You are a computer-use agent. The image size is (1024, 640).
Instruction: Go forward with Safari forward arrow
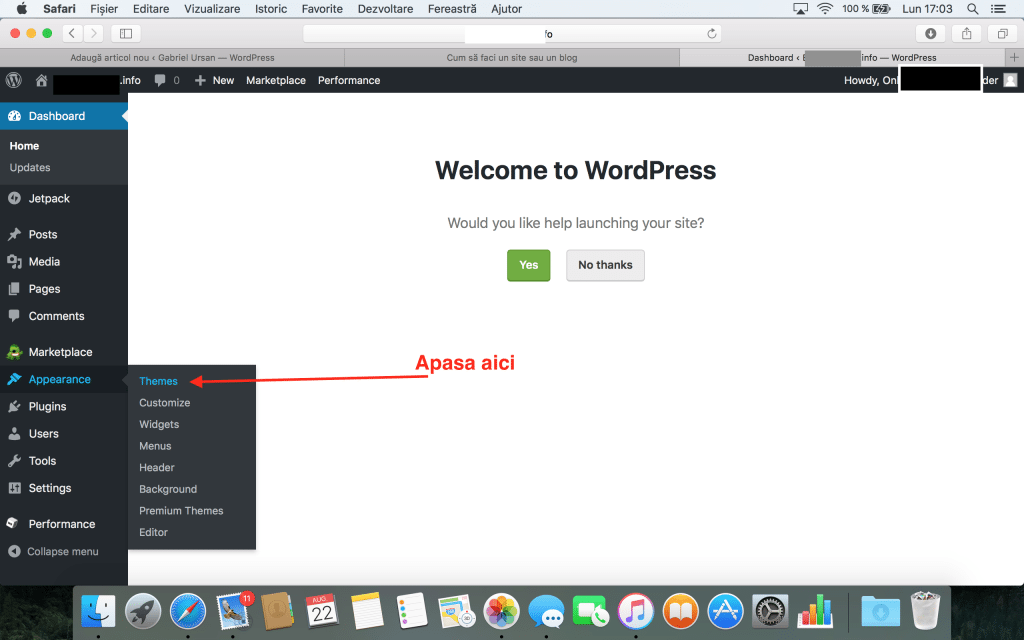click(93, 33)
